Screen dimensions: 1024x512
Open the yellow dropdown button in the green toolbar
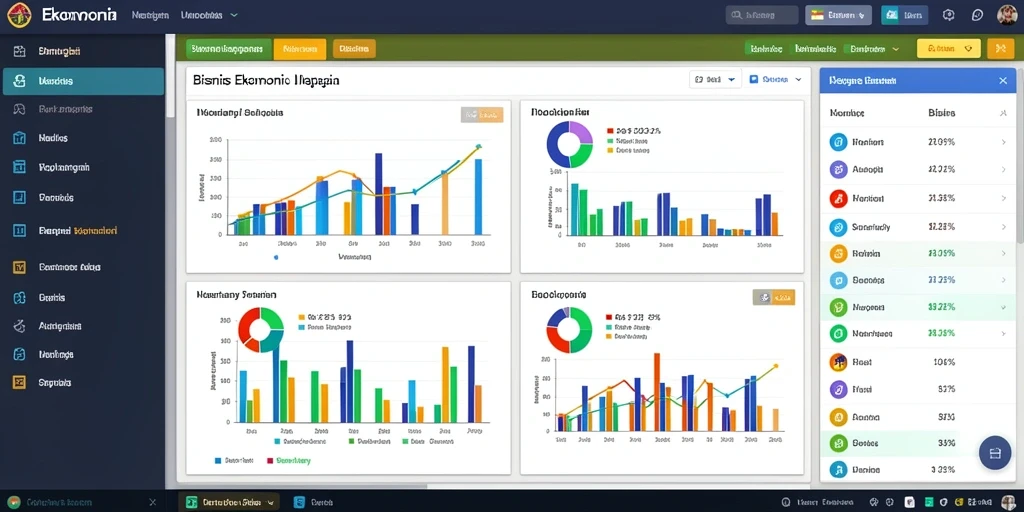point(949,48)
